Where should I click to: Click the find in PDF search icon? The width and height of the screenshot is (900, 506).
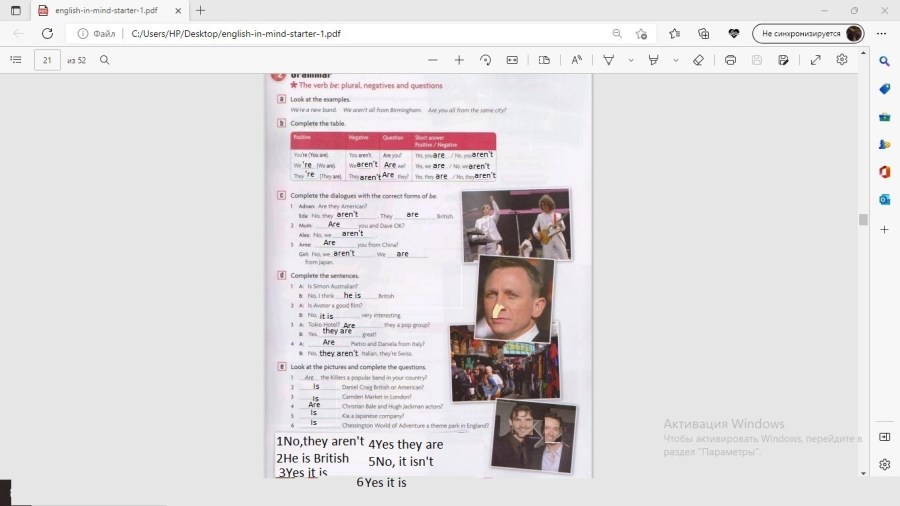click(105, 60)
